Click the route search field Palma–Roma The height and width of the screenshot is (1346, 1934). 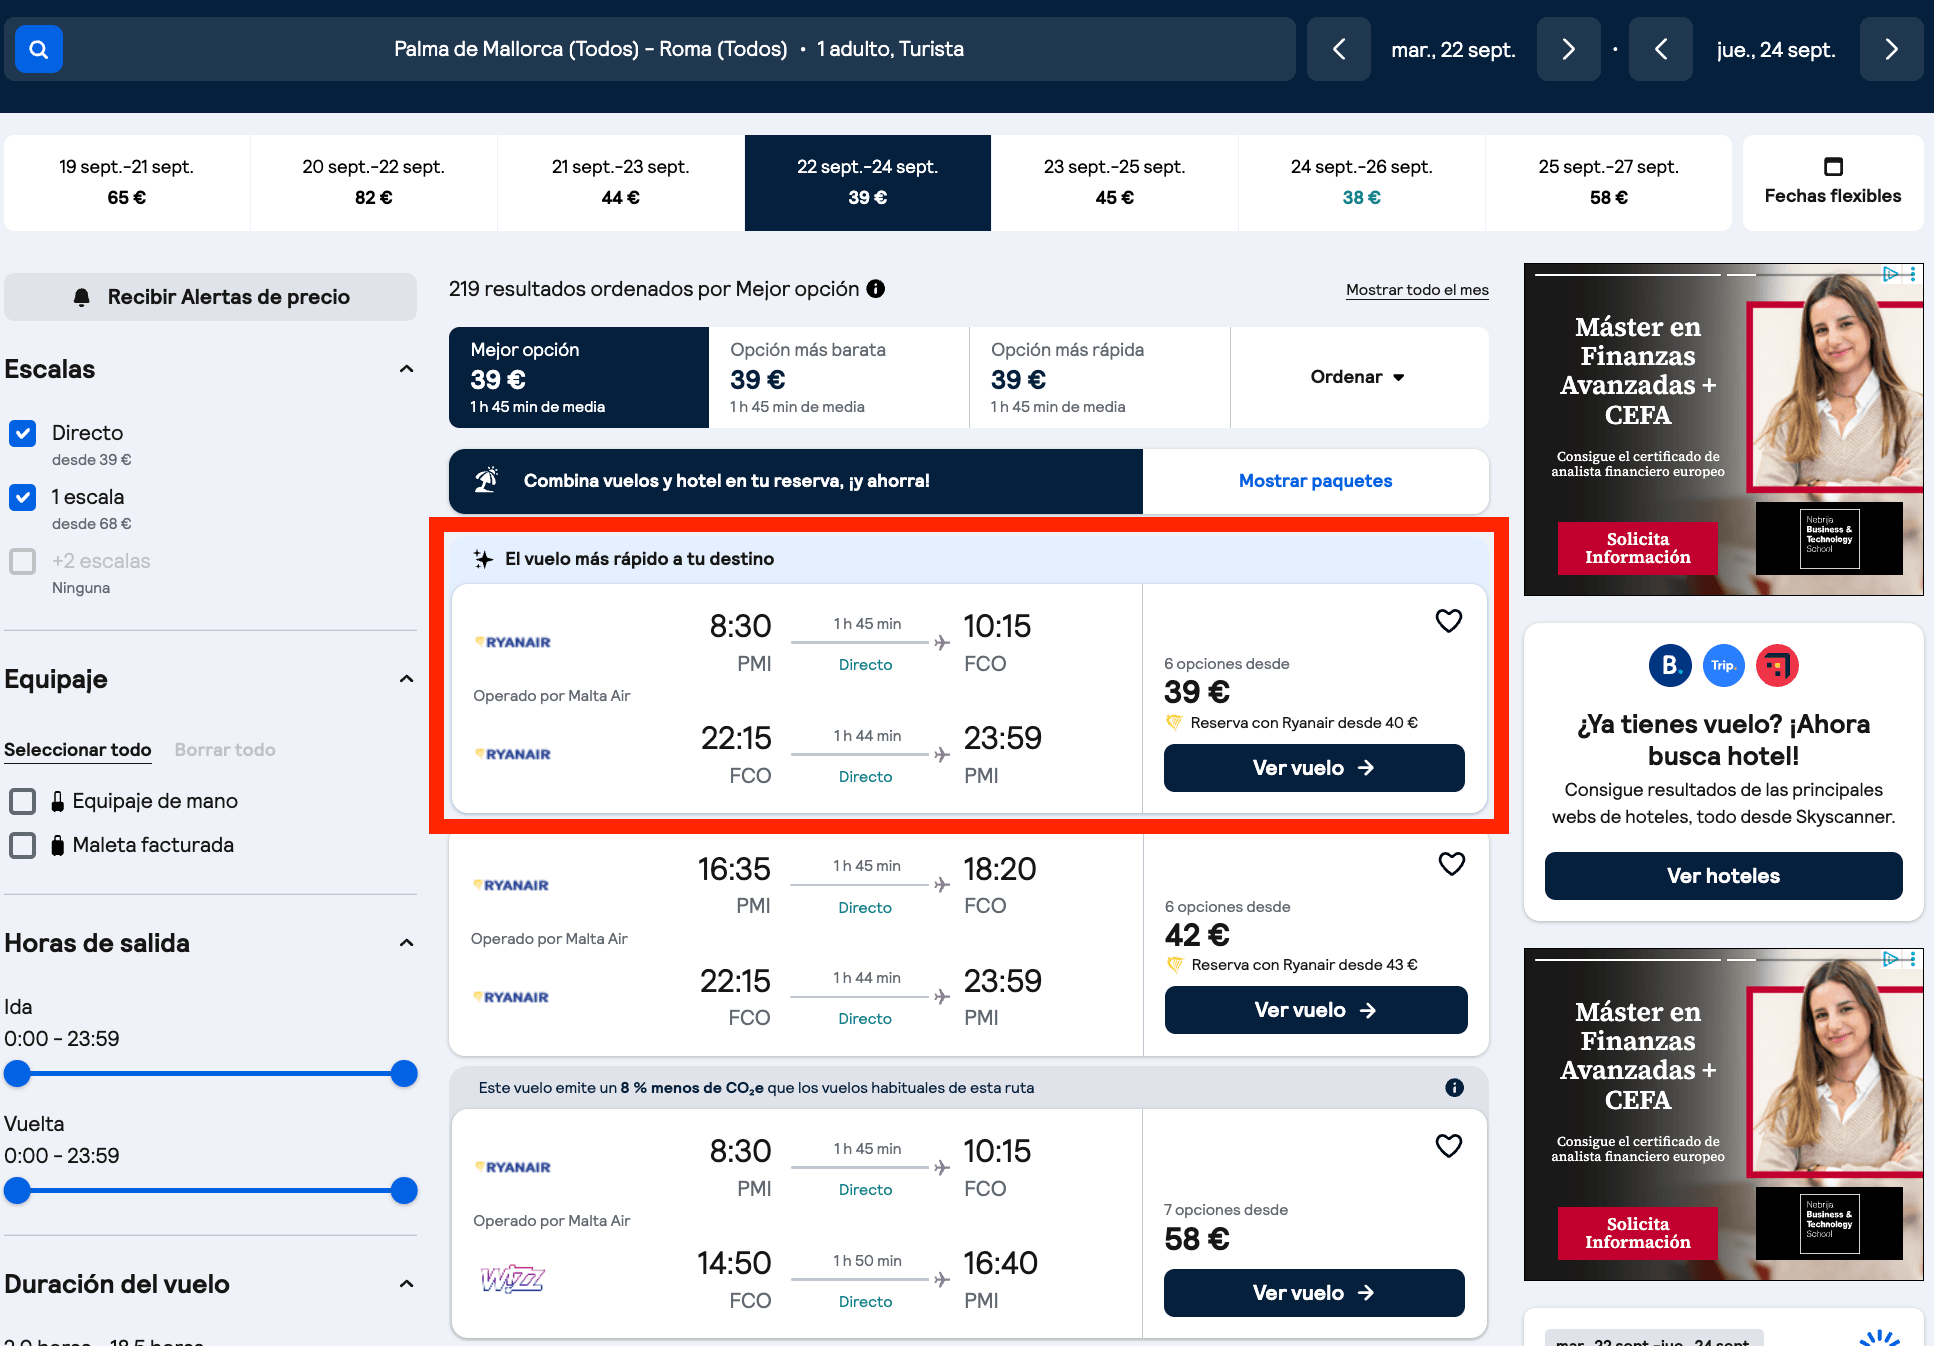679,49
